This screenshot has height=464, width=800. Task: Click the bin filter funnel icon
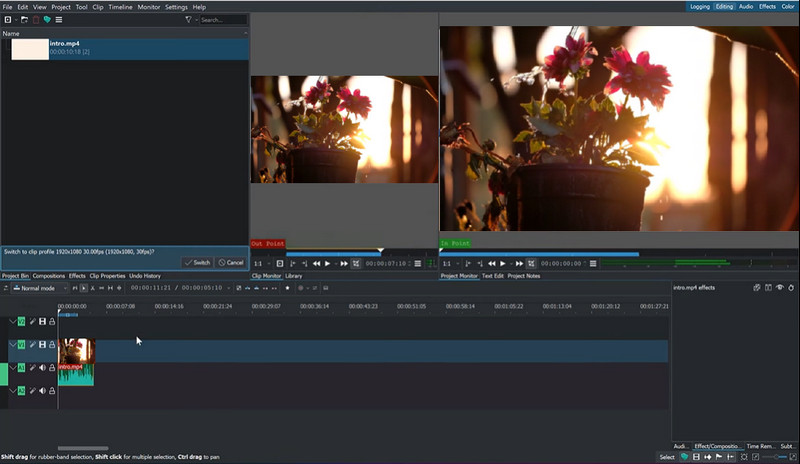click(x=188, y=20)
